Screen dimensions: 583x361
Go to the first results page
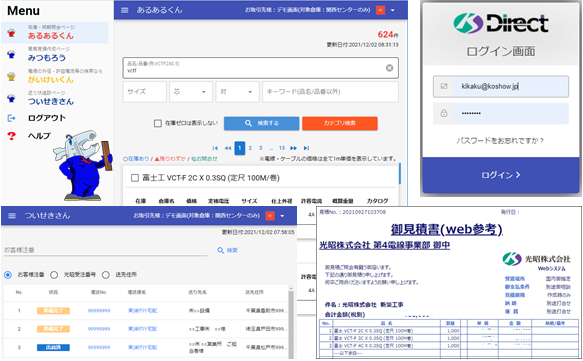(x=215, y=148)
